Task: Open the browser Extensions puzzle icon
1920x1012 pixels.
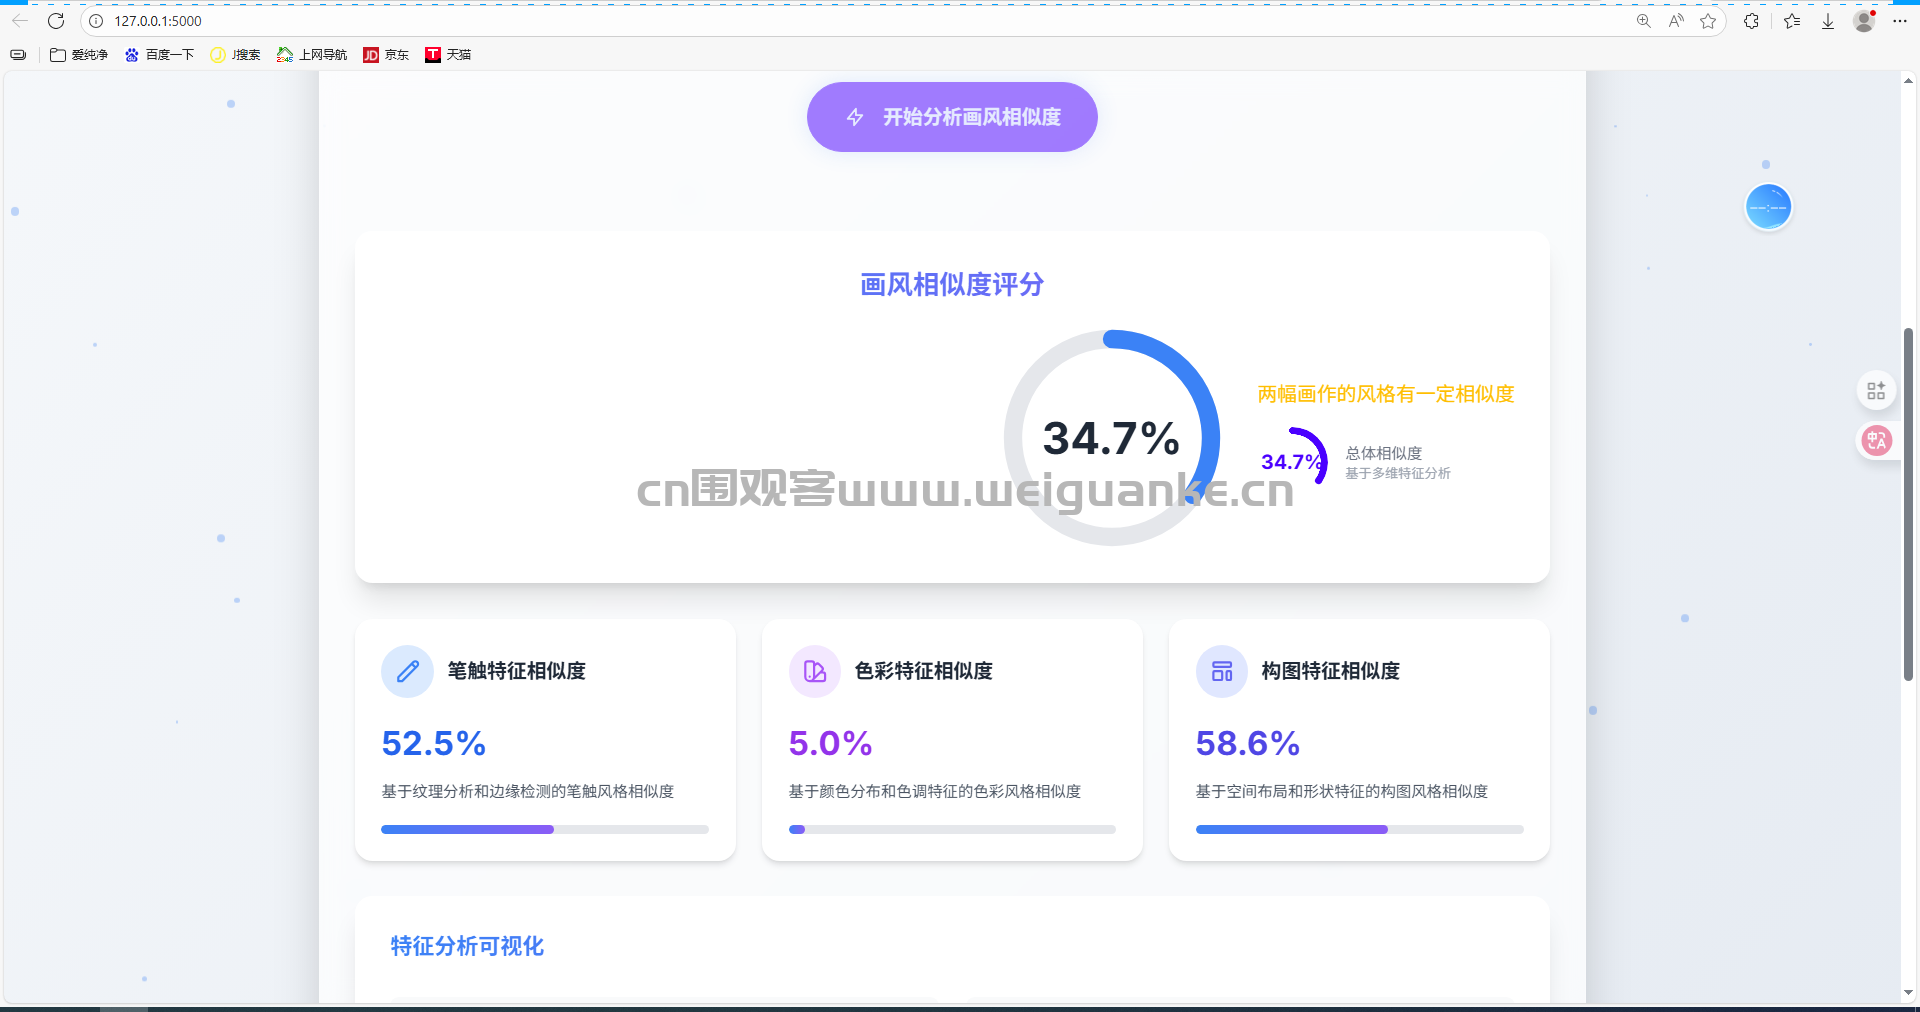Action: point(1751,21)
